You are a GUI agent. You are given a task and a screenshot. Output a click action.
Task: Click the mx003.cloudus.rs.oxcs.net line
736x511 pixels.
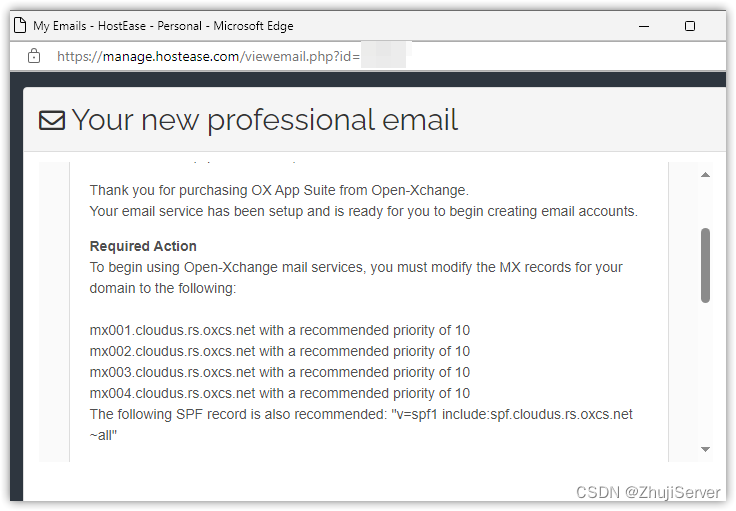pos(280,373)
